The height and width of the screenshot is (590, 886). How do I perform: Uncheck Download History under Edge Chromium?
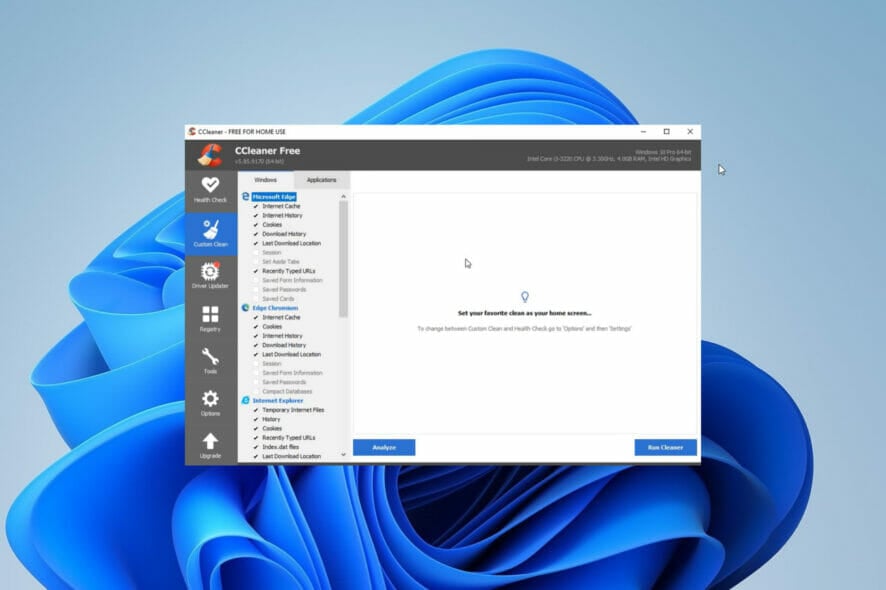pyautogui.click(x=256, y=345)
